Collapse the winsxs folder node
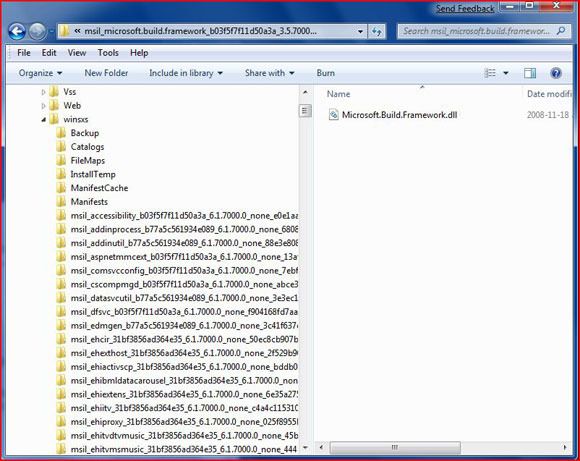Viewport: 580px width, 461px height. point(43,120)
